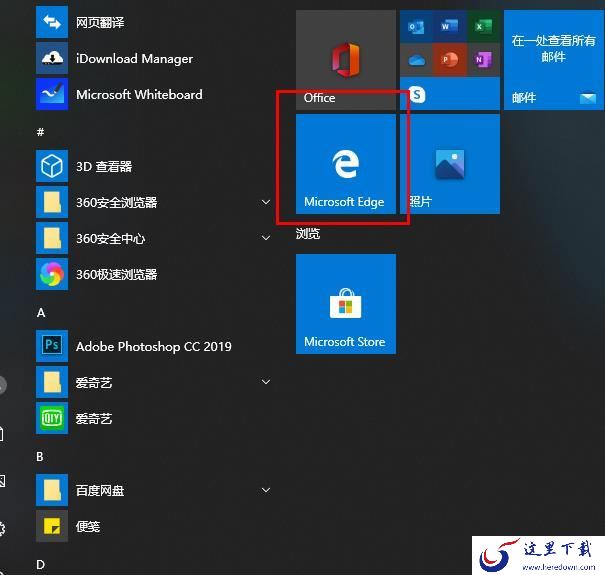Click the 3D 查看器 label
Viewport: 605px width, 575px height.
coord(104,167)
